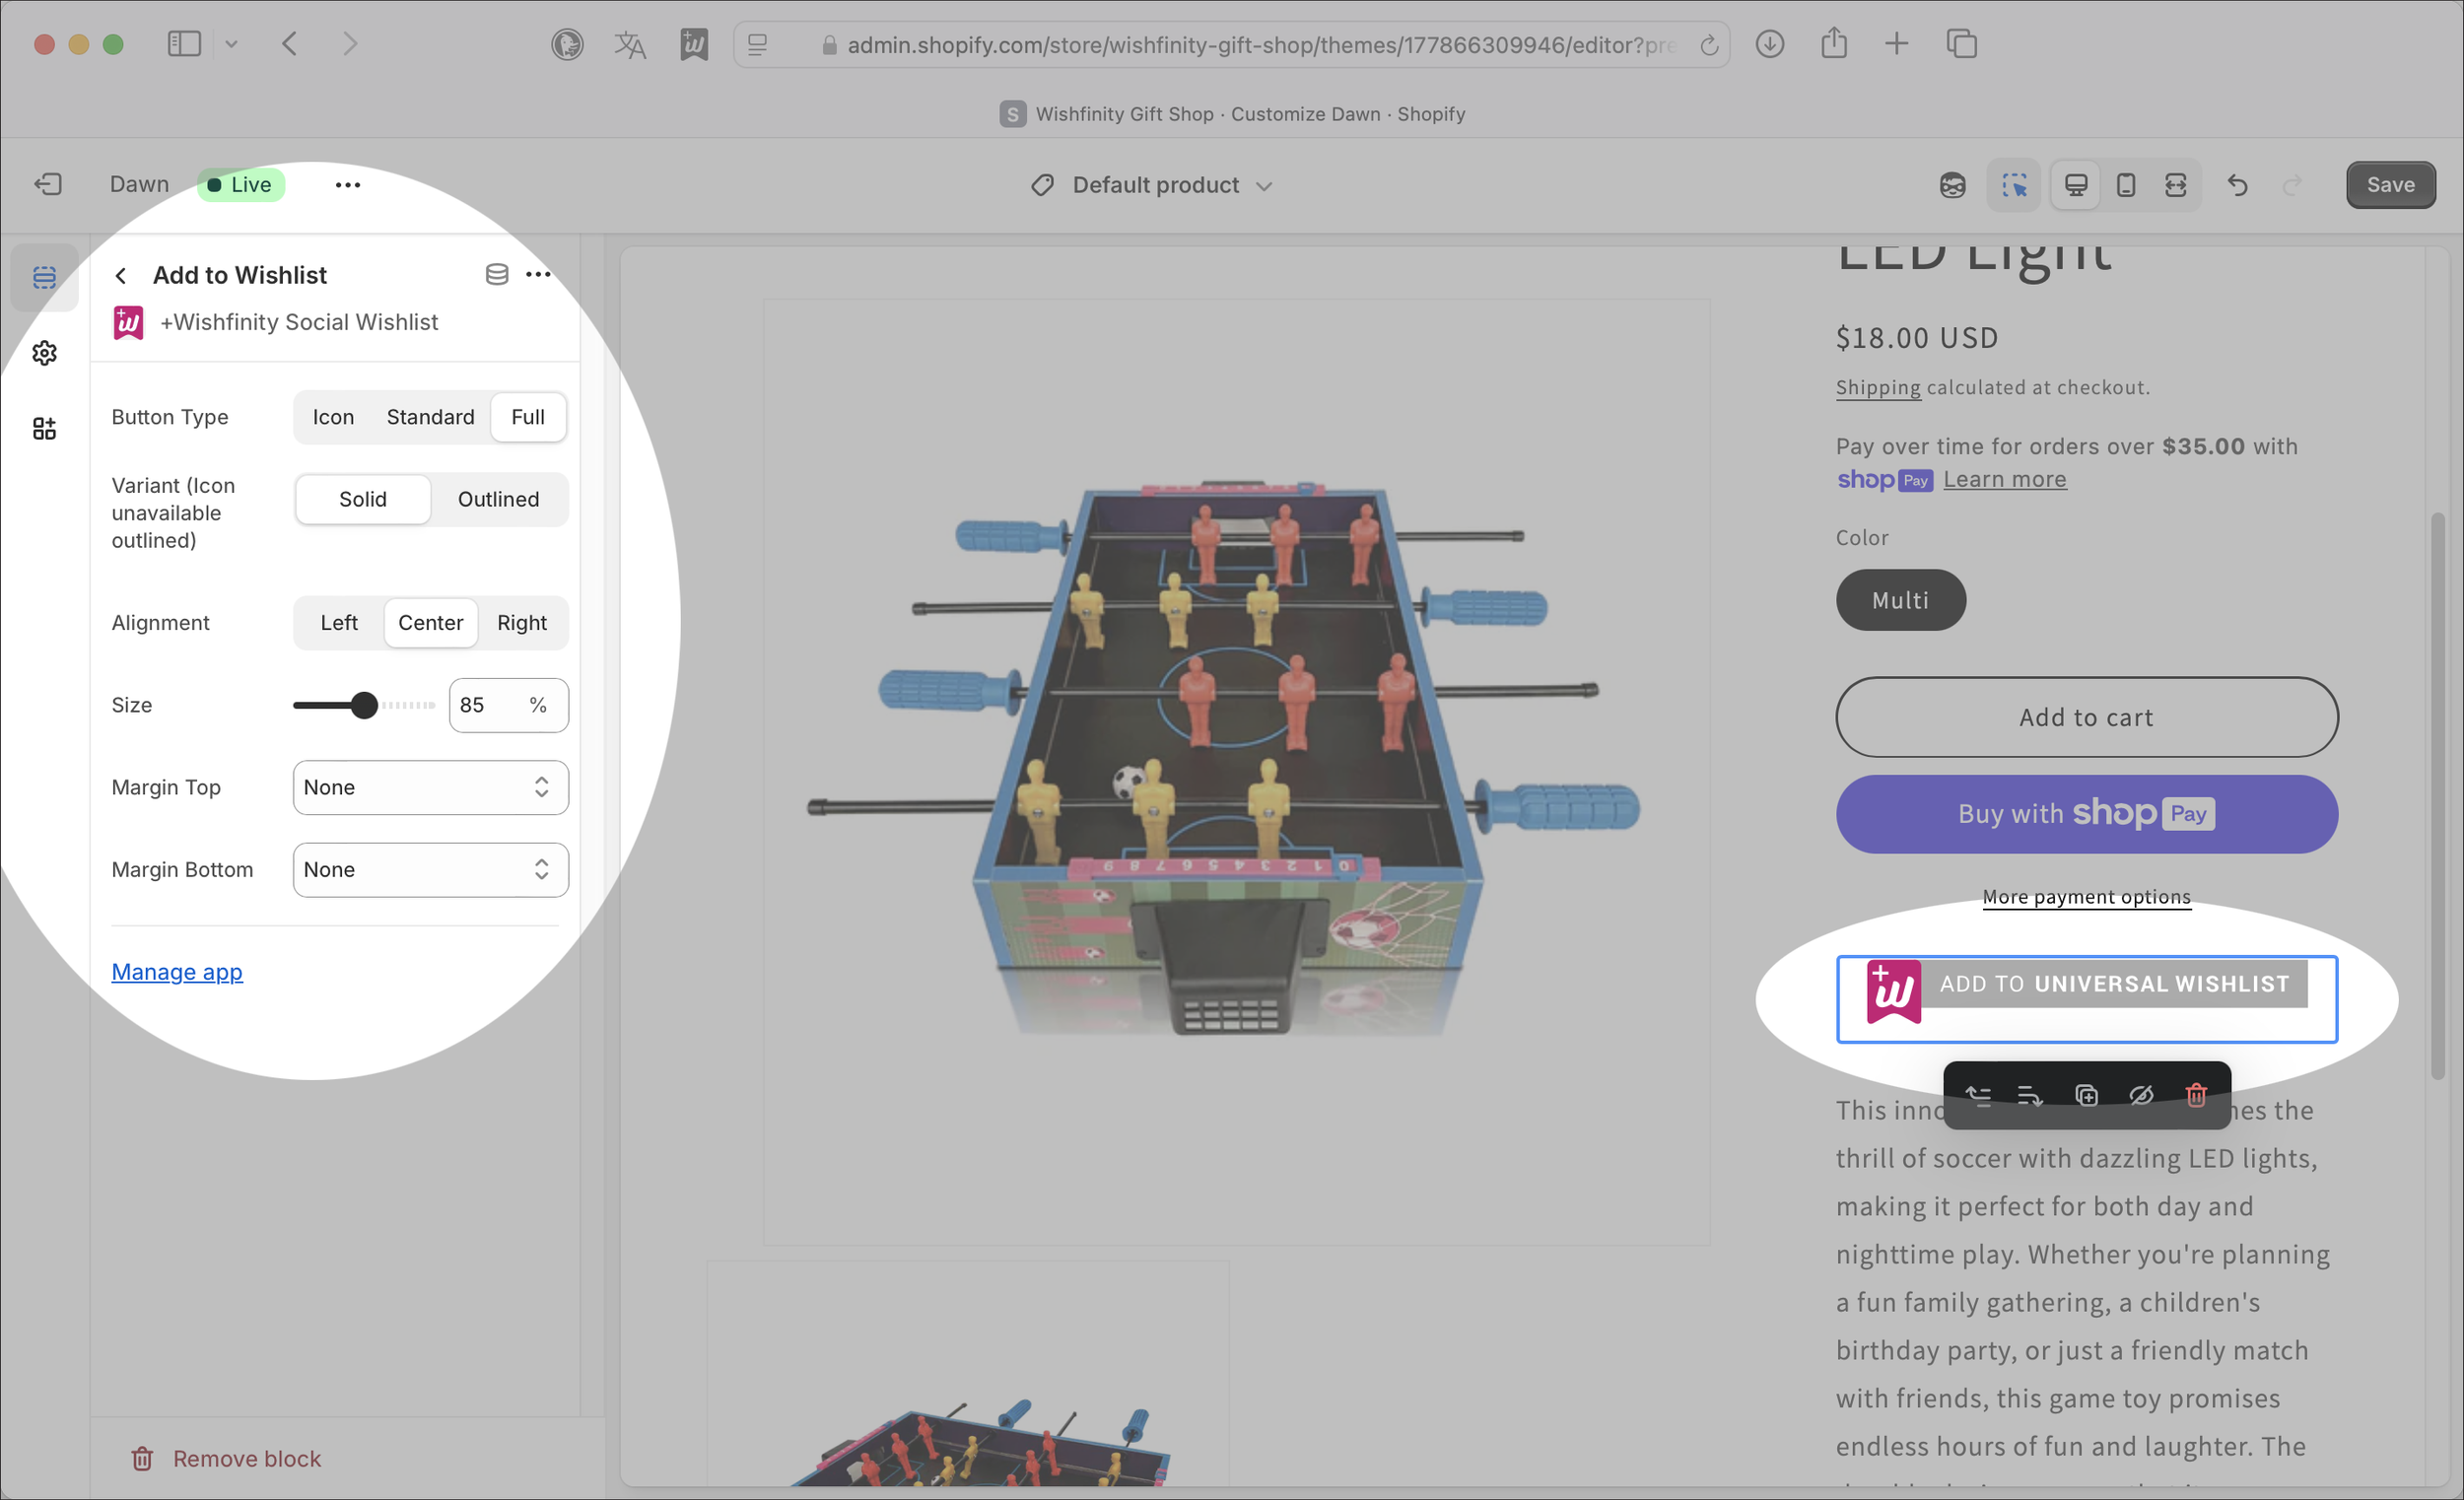Click the sections panel sidebar icon

point(44,277)
